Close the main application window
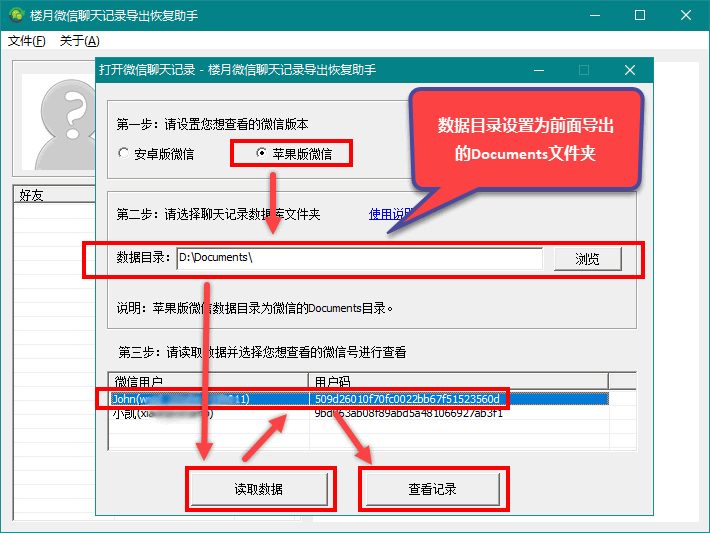 tap(686, 15)
